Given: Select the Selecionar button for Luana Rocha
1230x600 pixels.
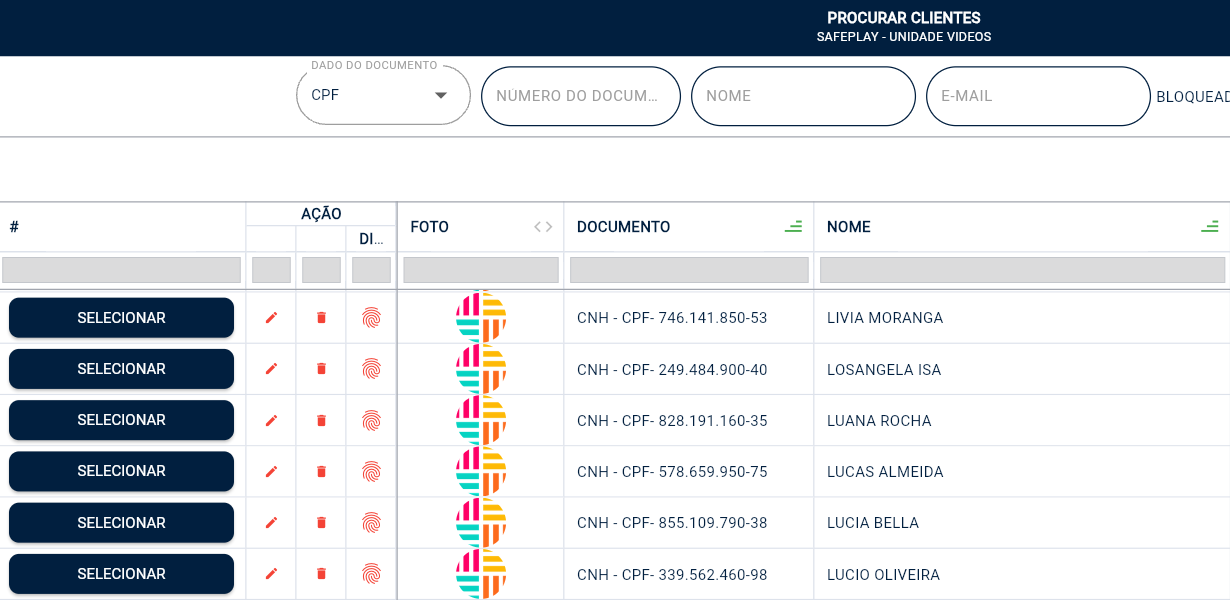Looking at the screenshot, I should tap(121, 420).
